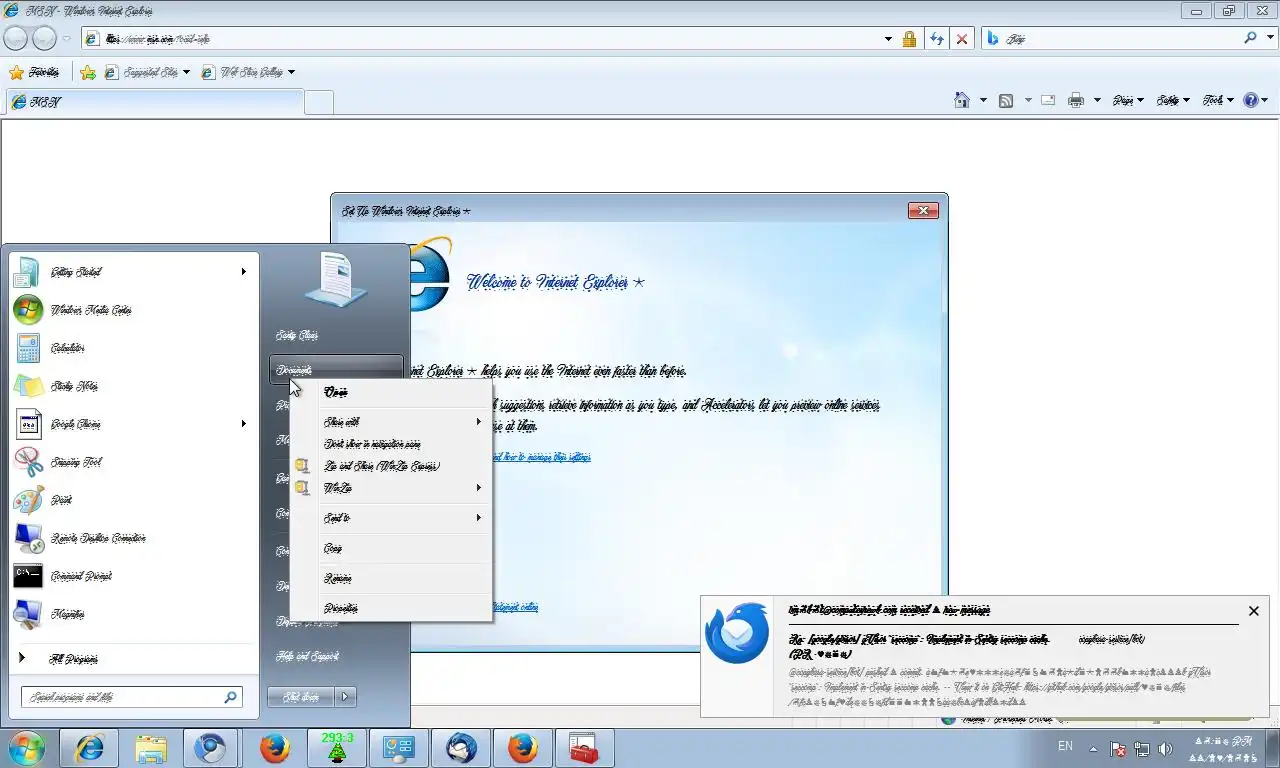
Task: Print the page using printer icon
Action: coord(1076,100)
